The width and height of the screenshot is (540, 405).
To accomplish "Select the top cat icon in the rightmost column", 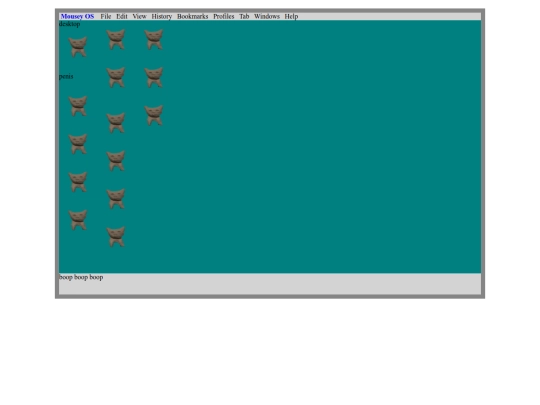I will [x=154, y=39].
